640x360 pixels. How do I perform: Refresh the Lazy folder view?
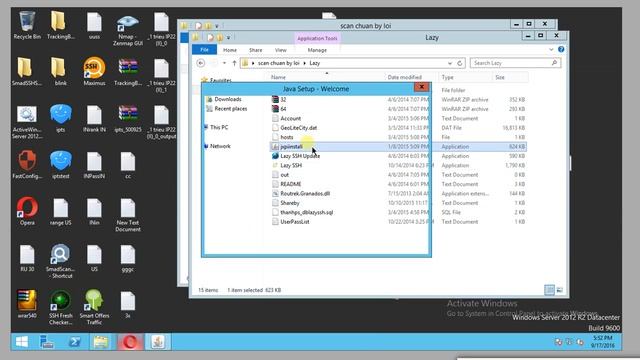(460, 63)
